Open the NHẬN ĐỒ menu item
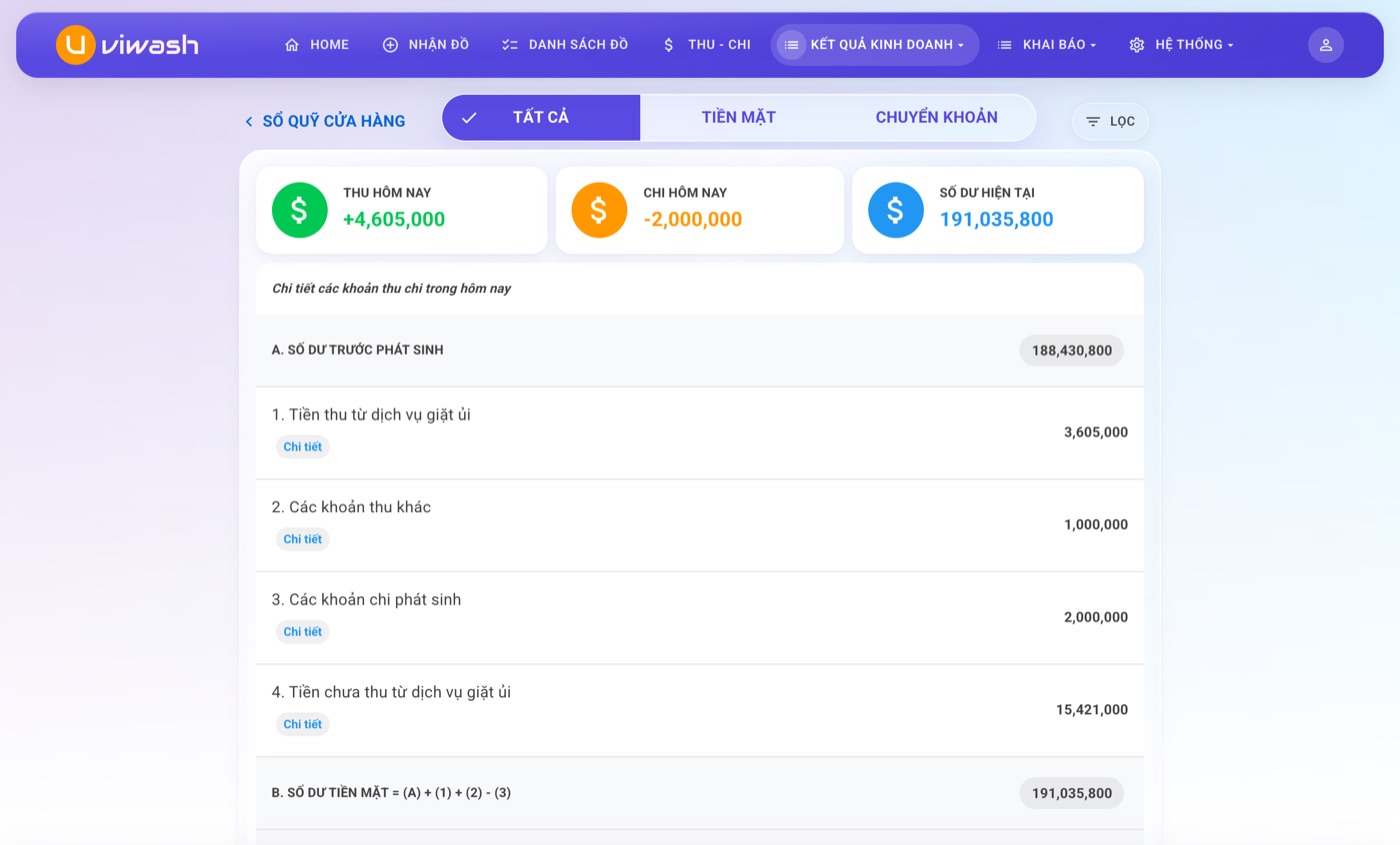 [x=425, y=45]
